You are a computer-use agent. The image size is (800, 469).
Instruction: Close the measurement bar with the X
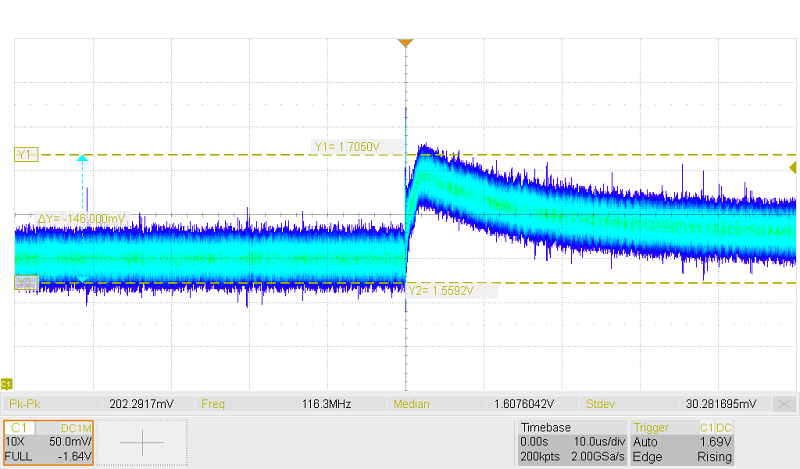[x=785, y=404]
